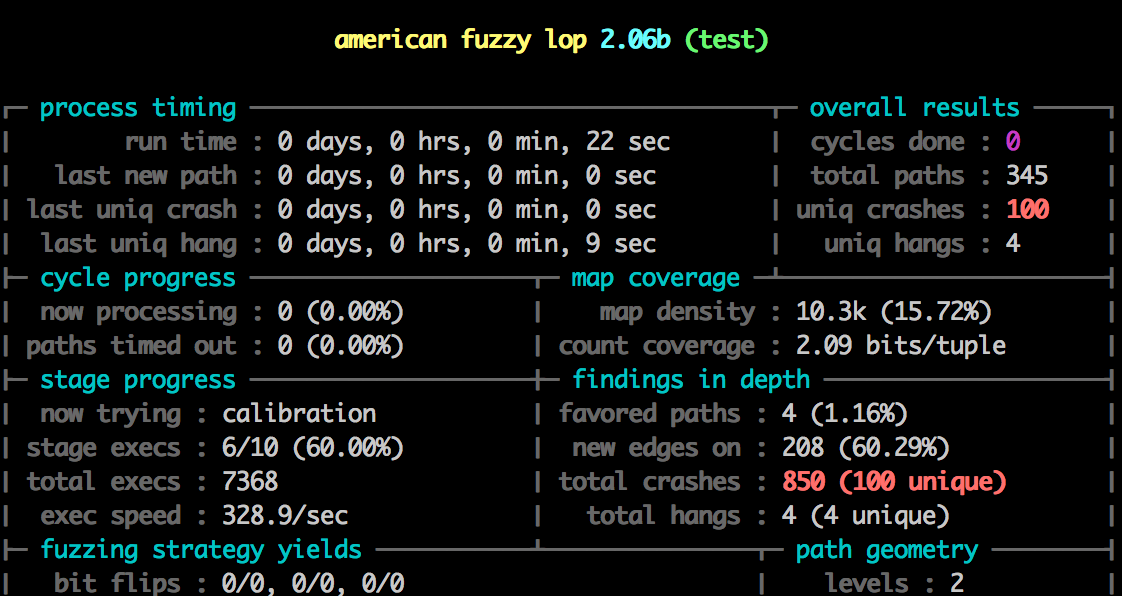The image size is (1122, 596).
Task: Click the map coverage section header
Action: (655, 278)
